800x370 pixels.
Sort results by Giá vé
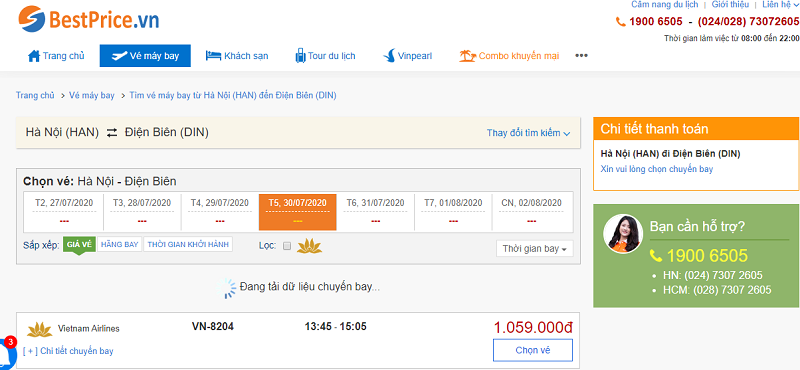click(x=79, y=244)
